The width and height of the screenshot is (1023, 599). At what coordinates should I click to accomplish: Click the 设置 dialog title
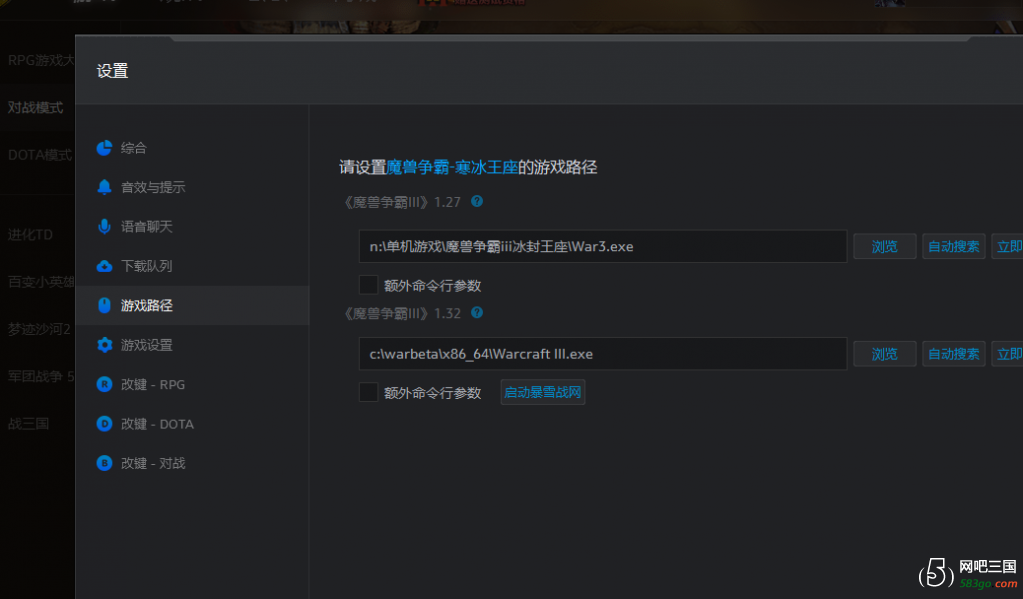(112, 70)
